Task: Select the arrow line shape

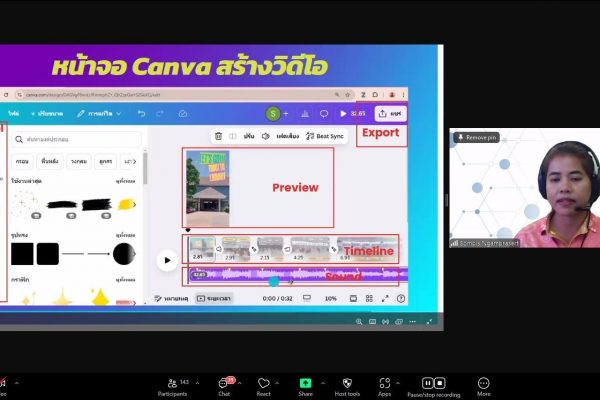Action: coord(99,254)
